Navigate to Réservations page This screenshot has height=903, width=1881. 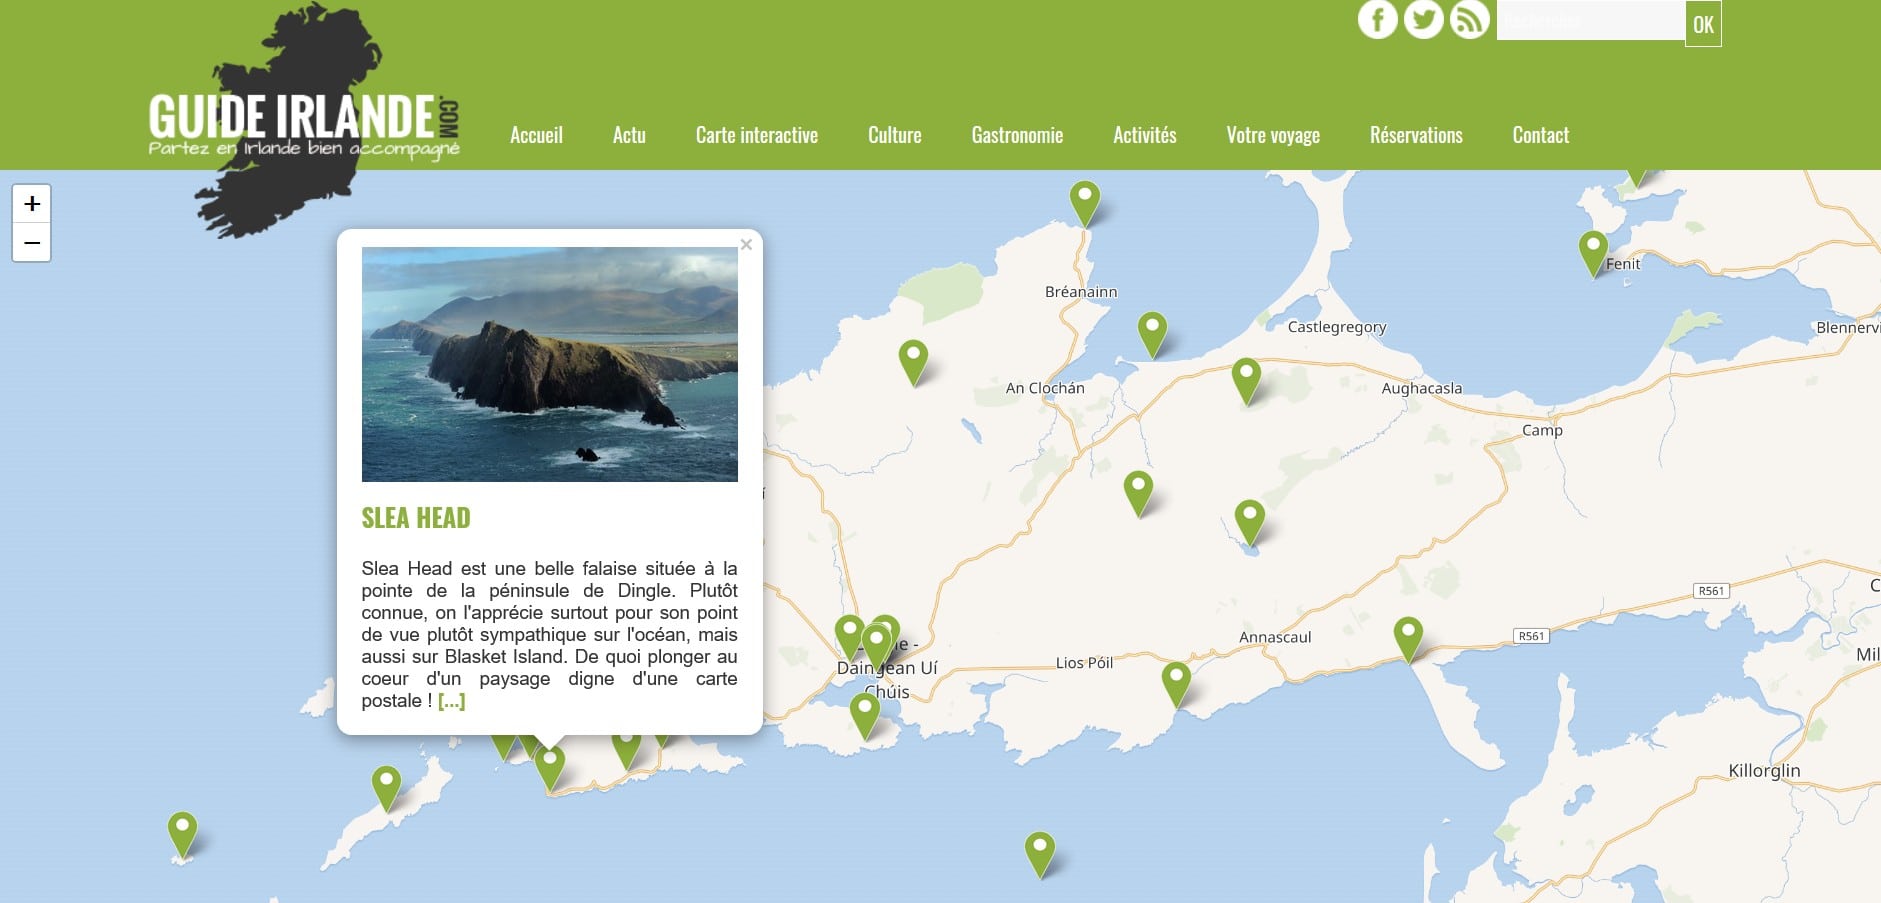(x=1415, y=136)
